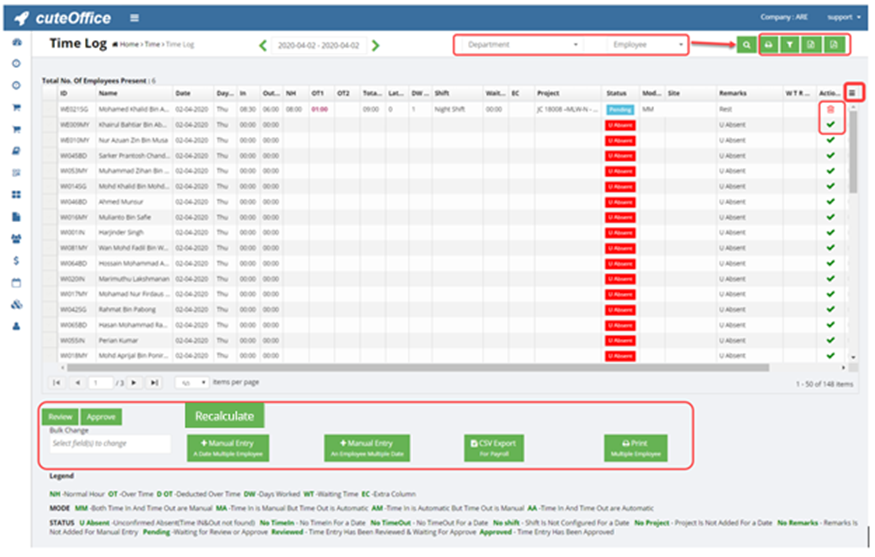
Task: Toggle the hamburger menu beside cuteOffice logo
Action: click(x=134, y=18)
